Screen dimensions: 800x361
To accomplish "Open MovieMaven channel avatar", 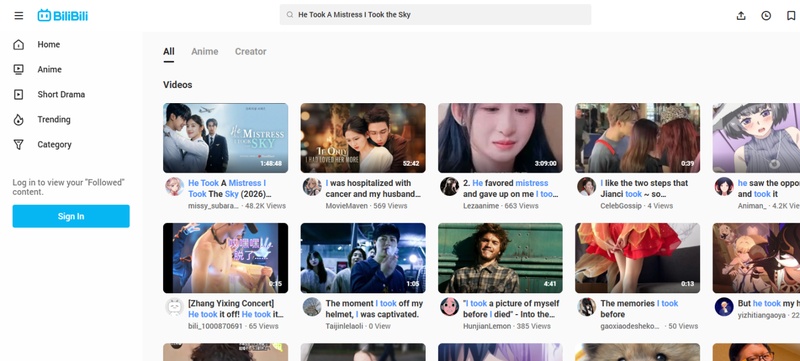I will pyautogui.click(x=312, y=187).
